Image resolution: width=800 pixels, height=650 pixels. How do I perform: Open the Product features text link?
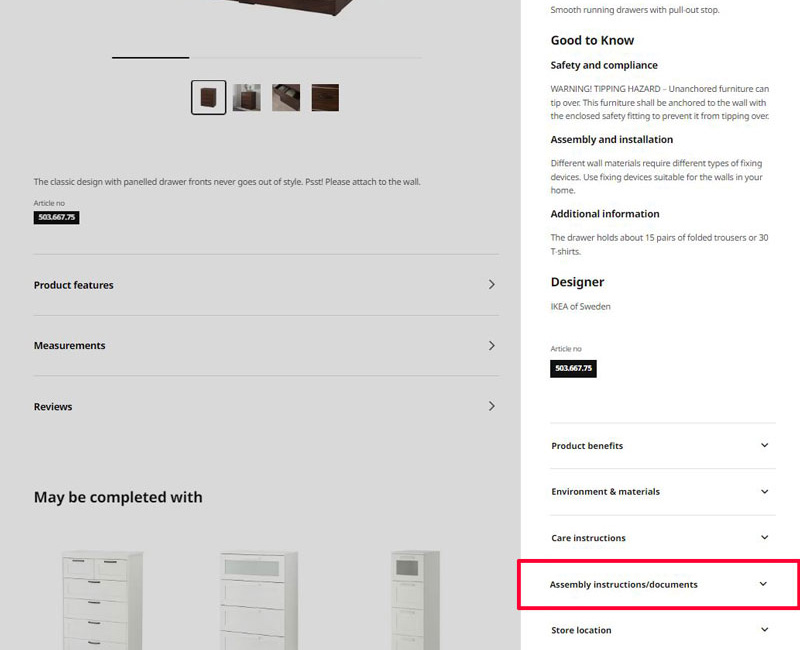(74, 285)
